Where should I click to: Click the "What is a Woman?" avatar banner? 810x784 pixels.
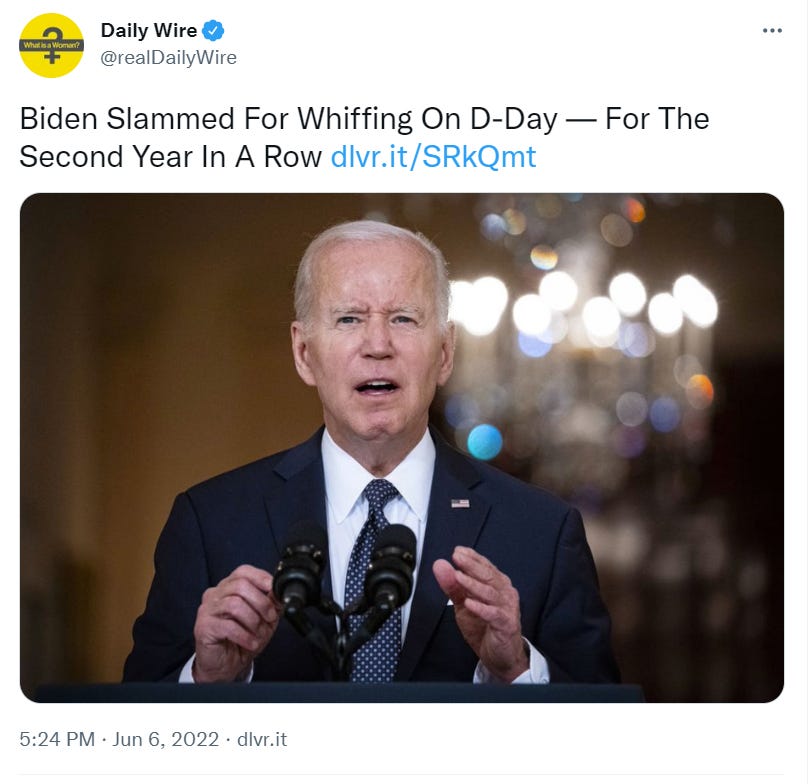51,45
